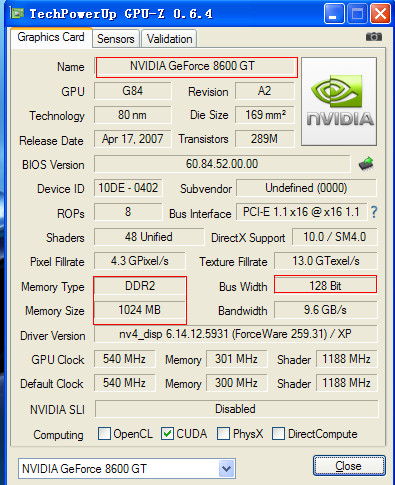395x485 pixels.
Task: Click the default Memory clock 300 MHz
Action: 236,383
